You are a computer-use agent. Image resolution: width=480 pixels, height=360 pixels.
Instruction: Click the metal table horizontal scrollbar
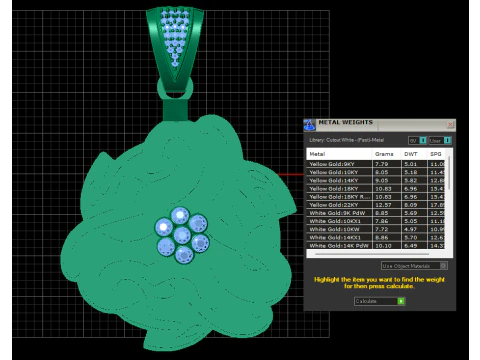tap(372, 254)
